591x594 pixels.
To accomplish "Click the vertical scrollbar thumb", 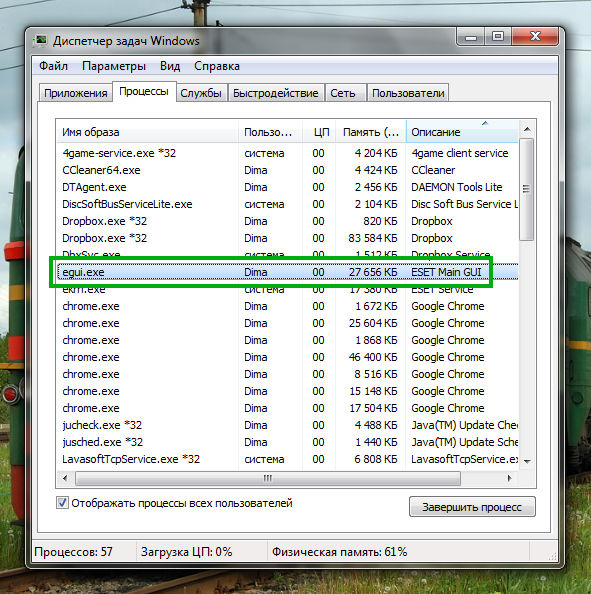I will [526, 189].
